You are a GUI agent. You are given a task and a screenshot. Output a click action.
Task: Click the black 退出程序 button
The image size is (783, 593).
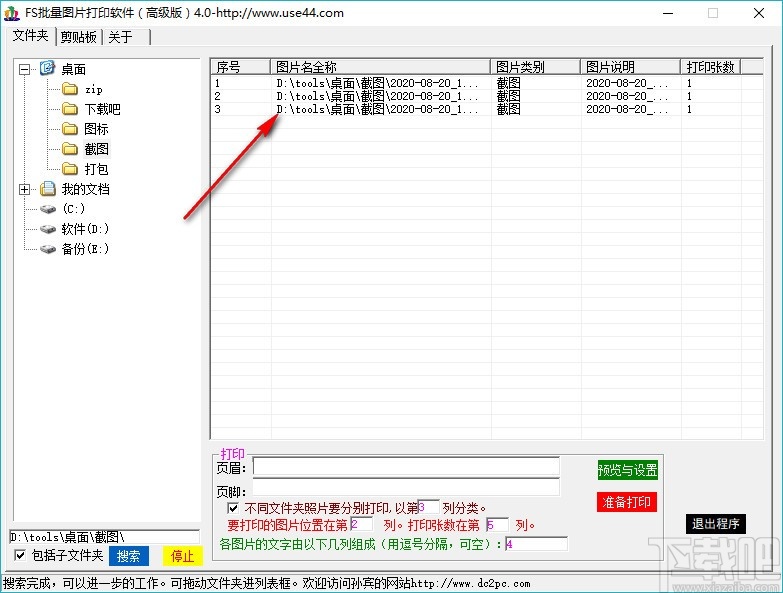click(x=716, y=524)
